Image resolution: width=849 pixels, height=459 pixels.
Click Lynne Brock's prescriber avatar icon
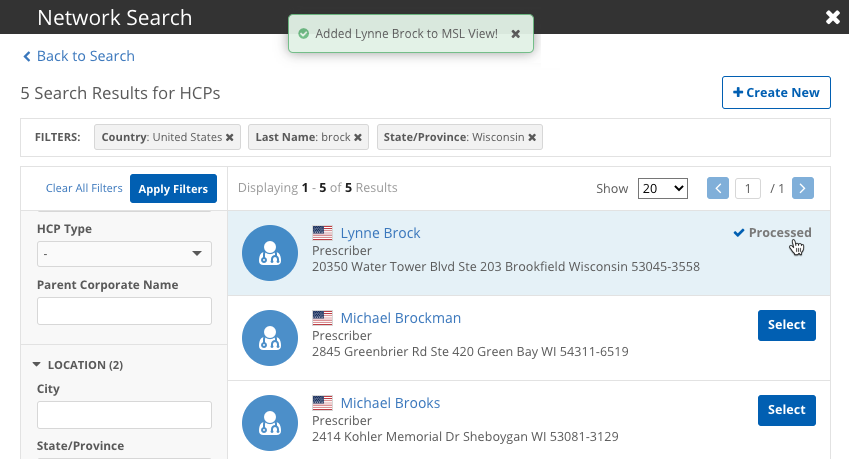tap(270, 253)
